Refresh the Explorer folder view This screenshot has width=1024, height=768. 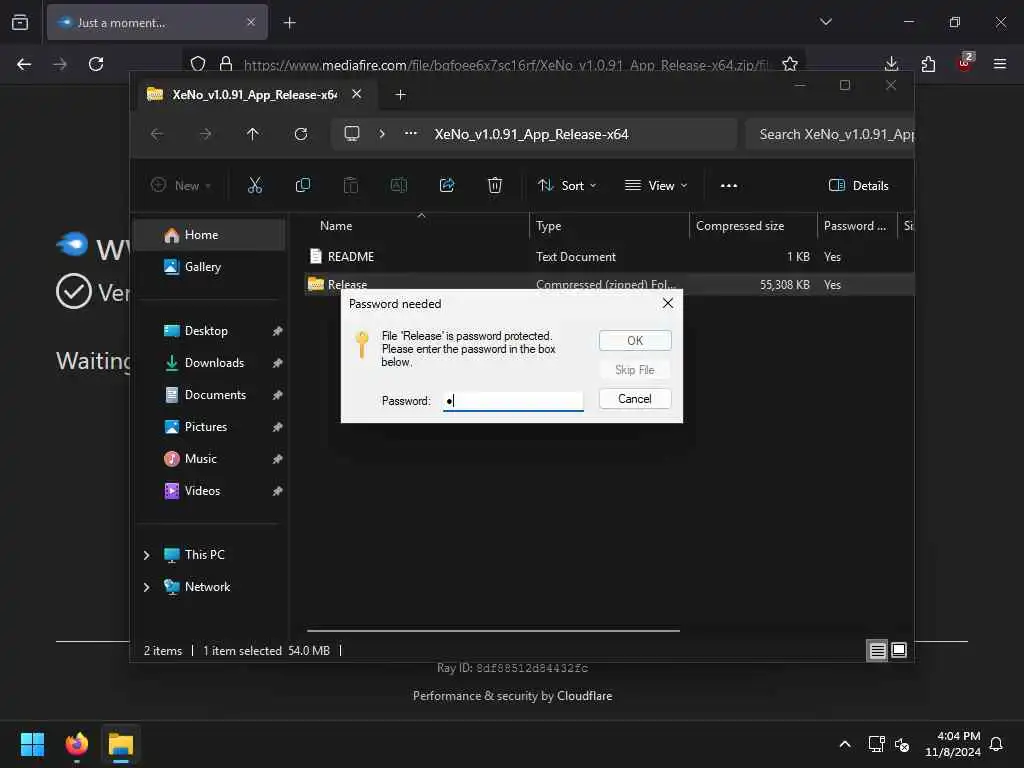click(x=301, y=134)
